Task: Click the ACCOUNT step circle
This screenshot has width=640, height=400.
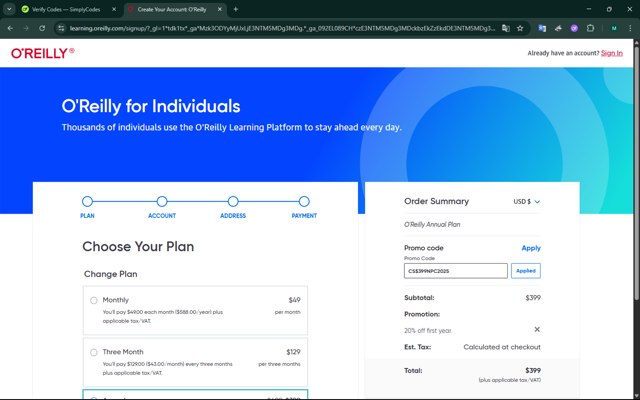Action: pyautogui.click(x=162, y=201)
